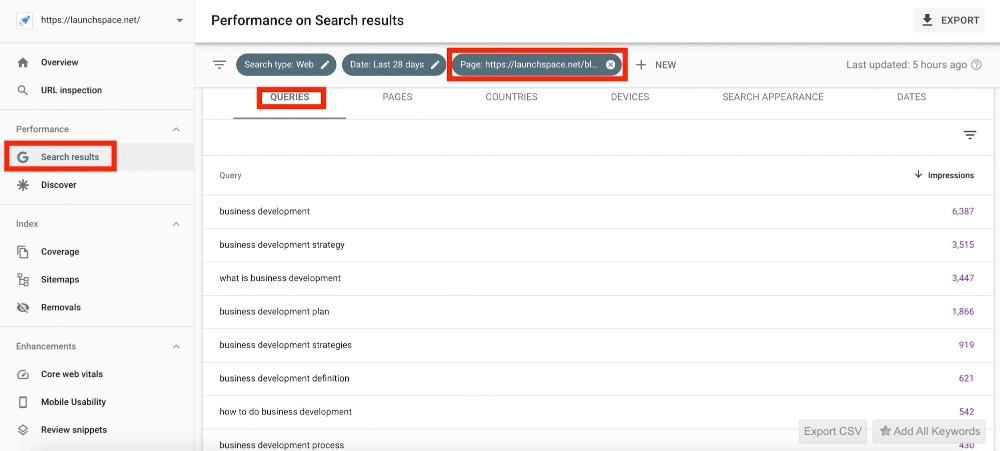Click the Overview home icon

click(23, 63)
